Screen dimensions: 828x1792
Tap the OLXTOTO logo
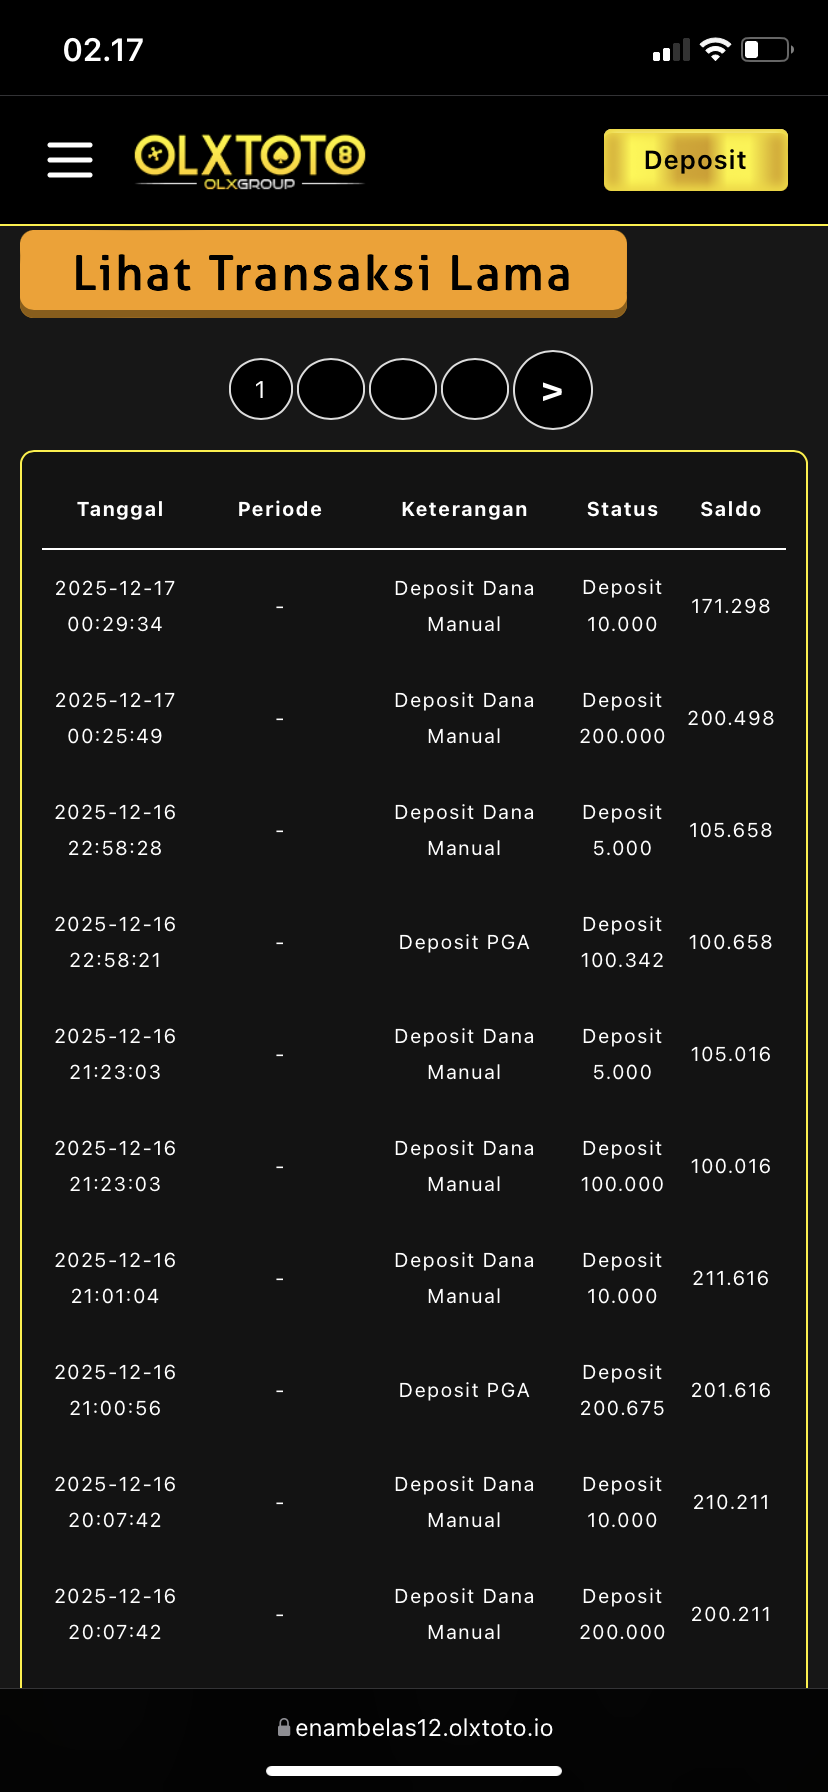click(250, 160)
